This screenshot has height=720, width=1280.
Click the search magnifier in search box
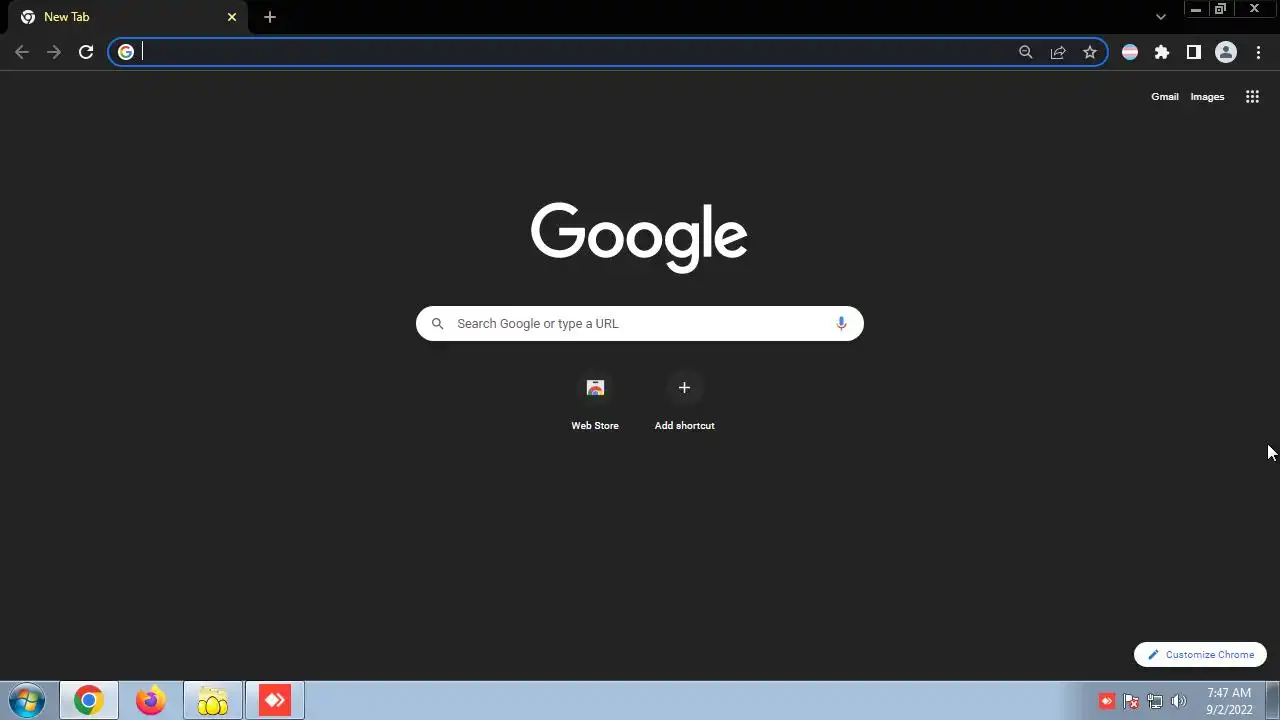[x=437, y=323]
